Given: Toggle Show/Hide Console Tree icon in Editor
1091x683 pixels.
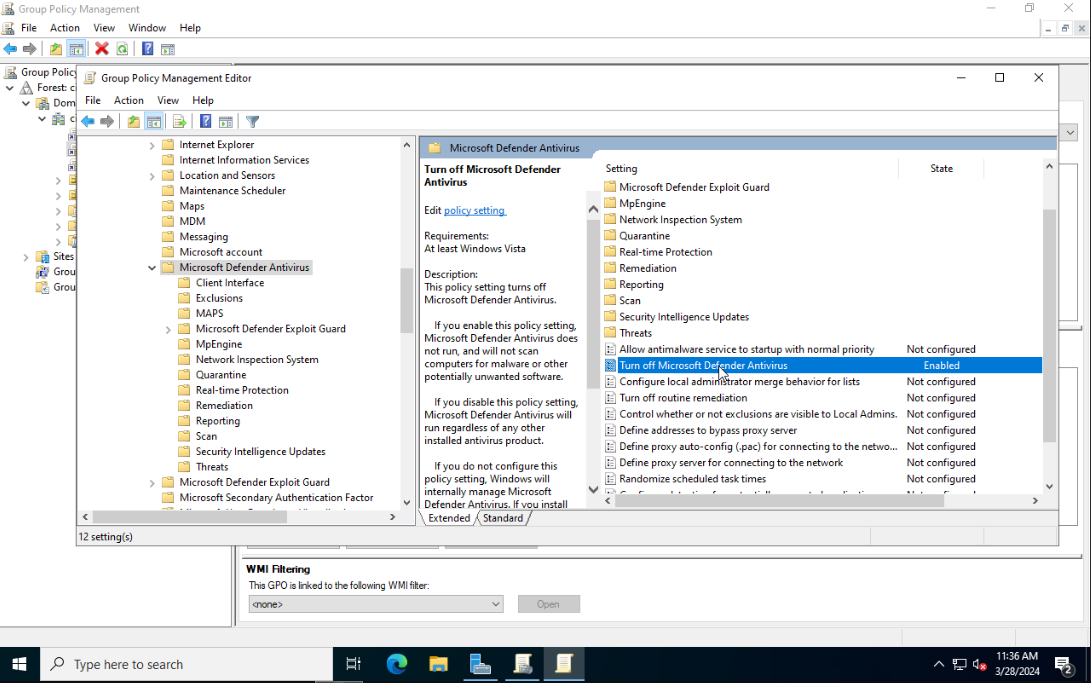Looking at the screenshot, I should (x=154, y=122).
